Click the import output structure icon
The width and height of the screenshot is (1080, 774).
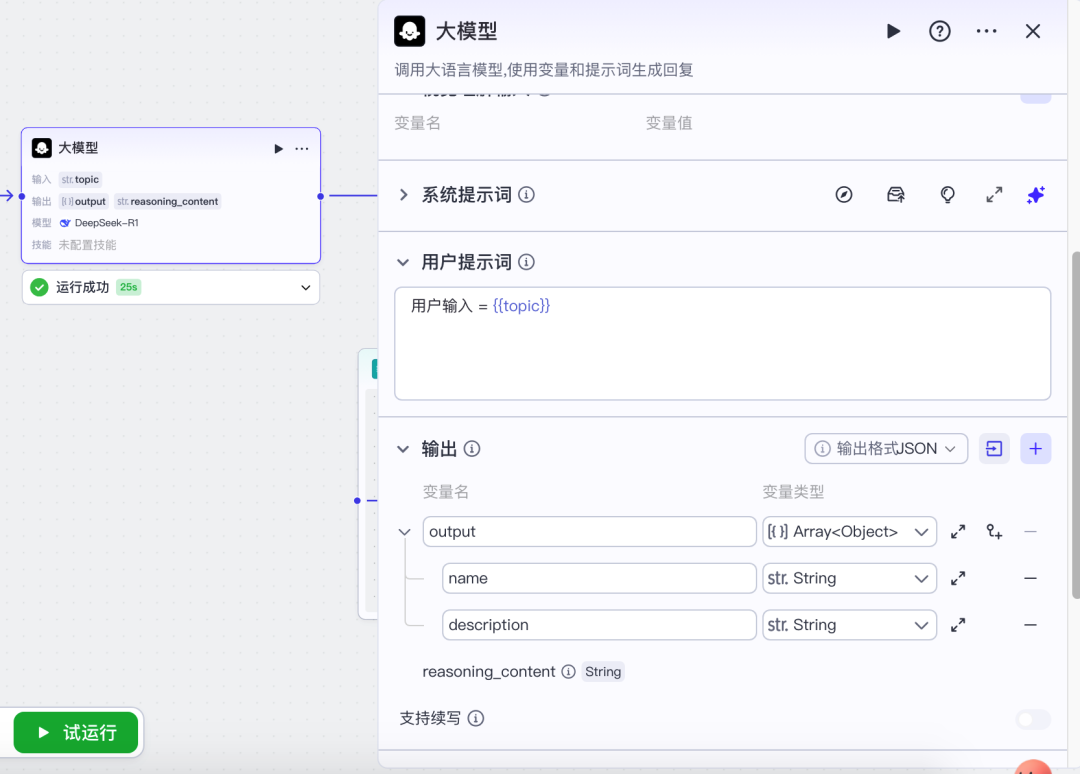point(994,449)
